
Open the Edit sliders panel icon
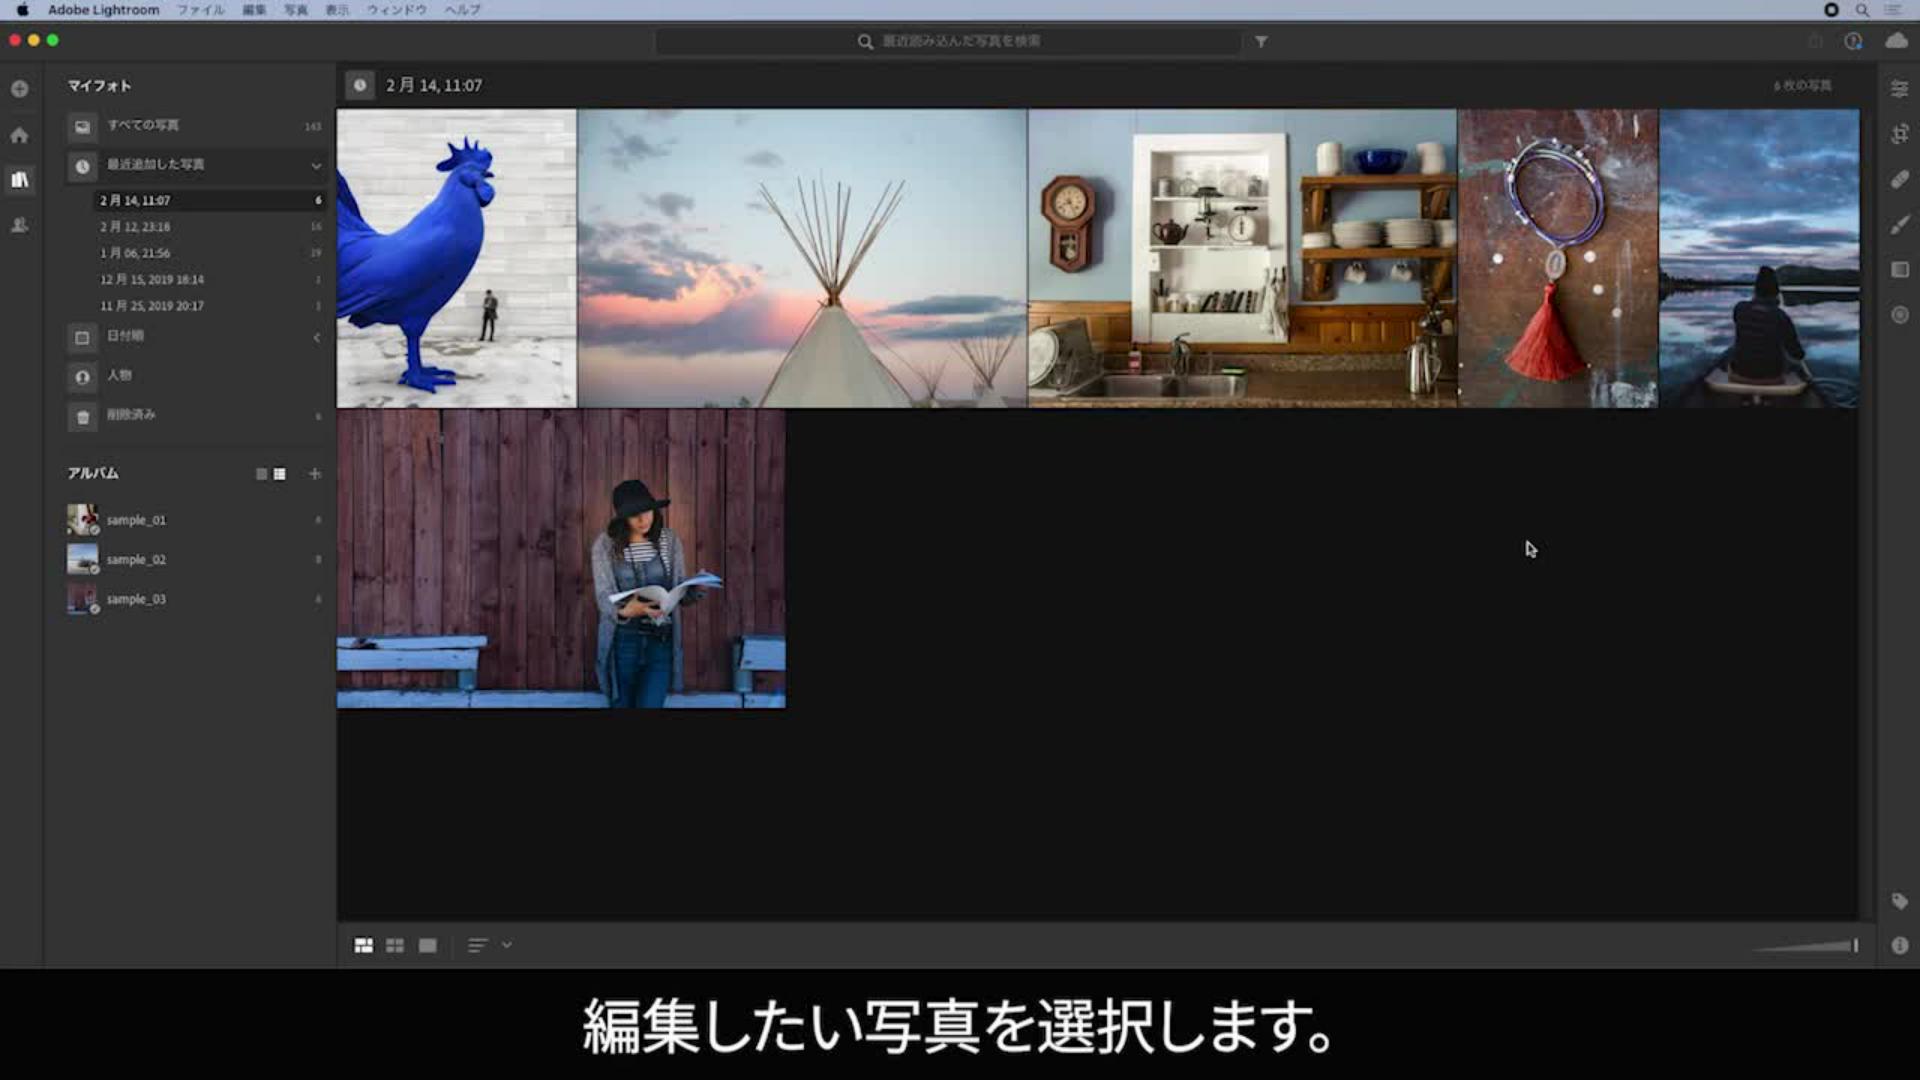1899,89
